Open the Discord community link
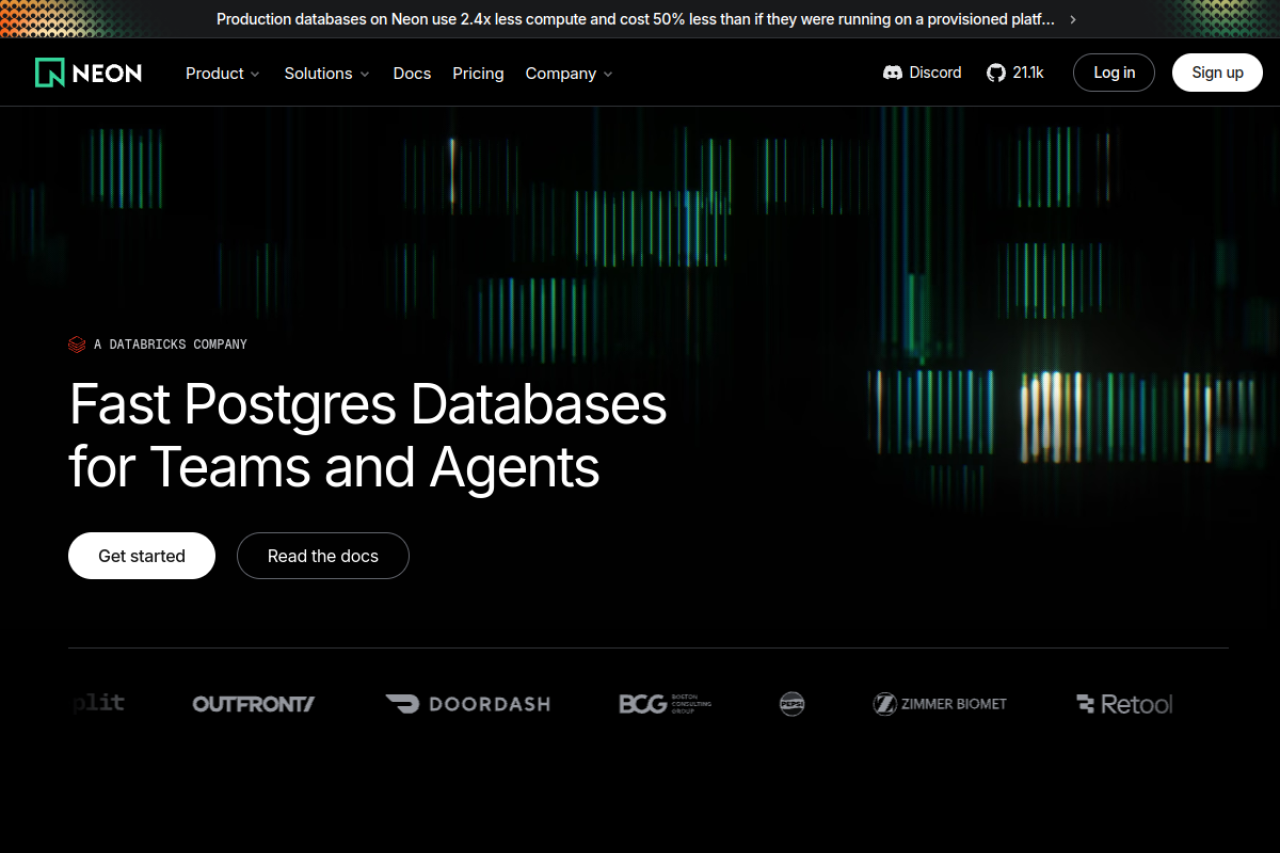The image size is (1280, 853). 922,73
